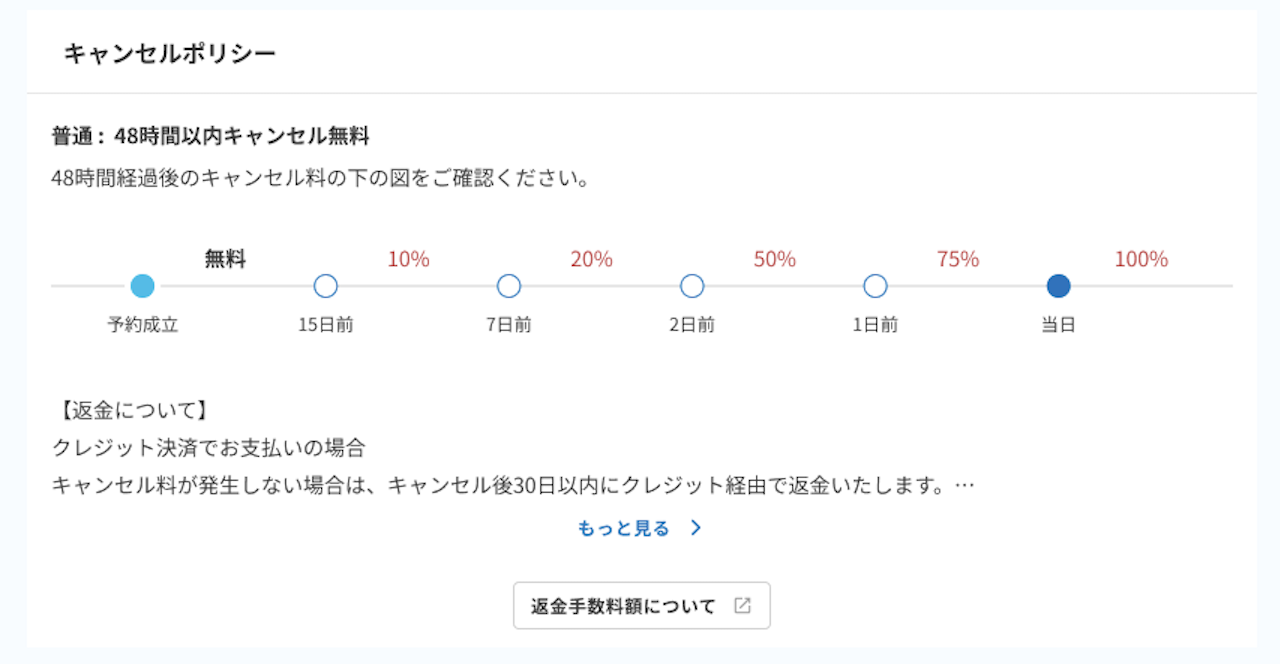This screenshot has height=664, width=1280.
Task: Click the 7日前 circle on the timeline
Action: (508, 286)
